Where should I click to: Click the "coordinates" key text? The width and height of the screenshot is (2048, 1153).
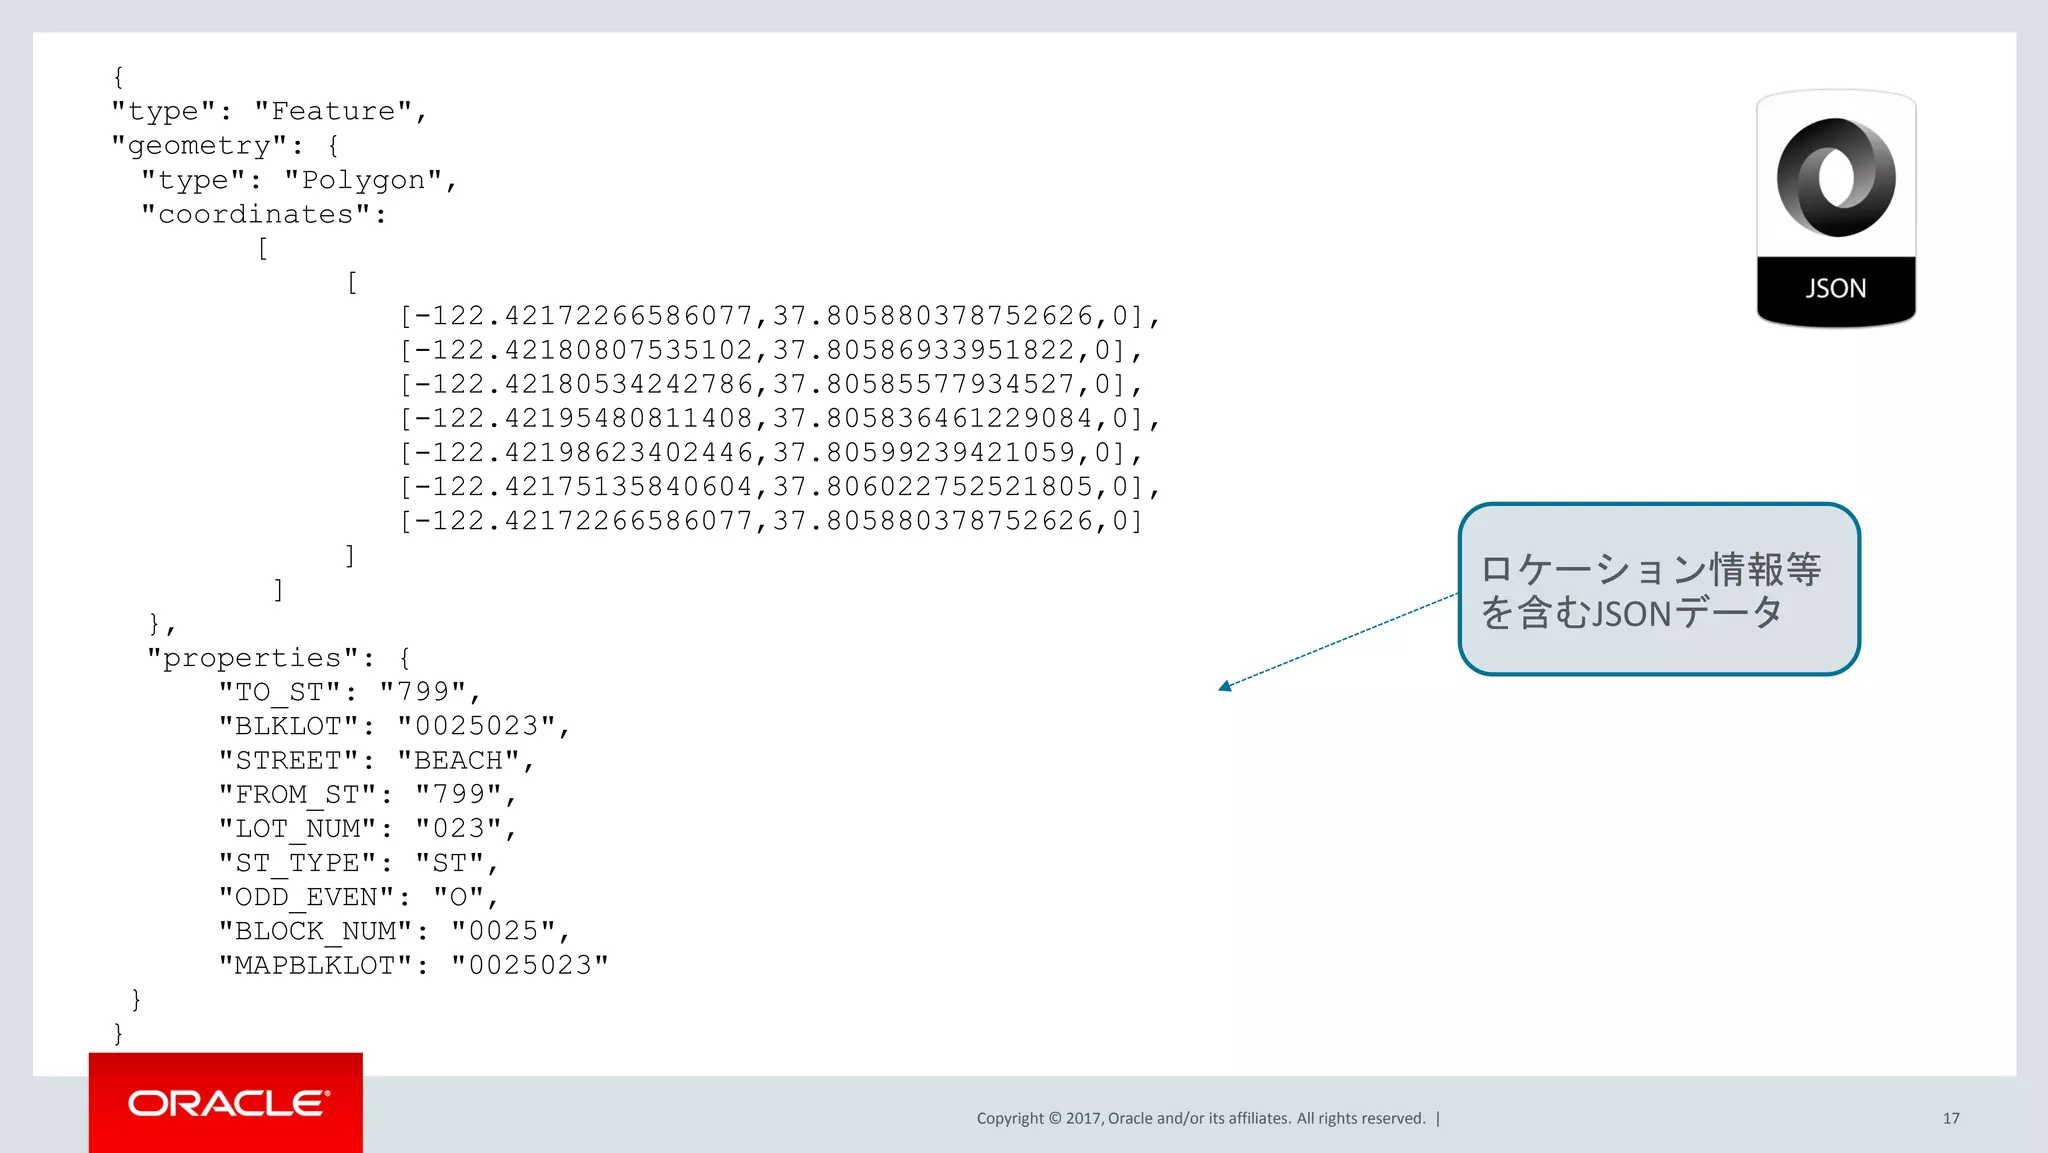pyautogui.click(x=255, y=214)
